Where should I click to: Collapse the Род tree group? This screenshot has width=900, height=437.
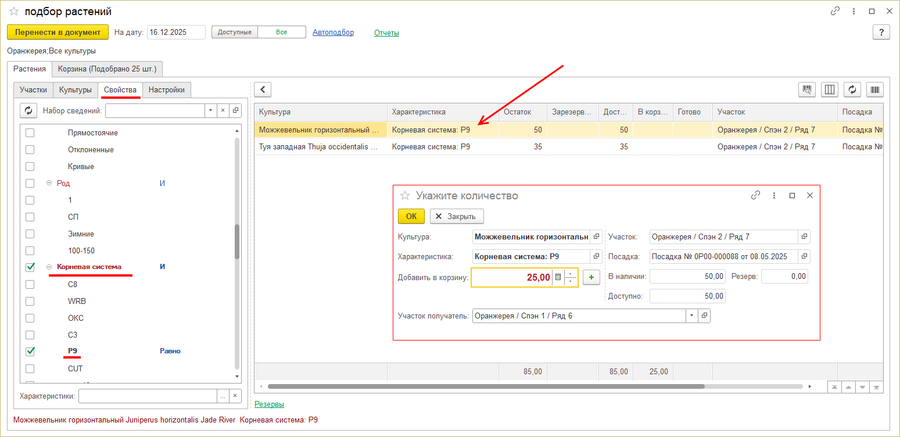(49, 183)
